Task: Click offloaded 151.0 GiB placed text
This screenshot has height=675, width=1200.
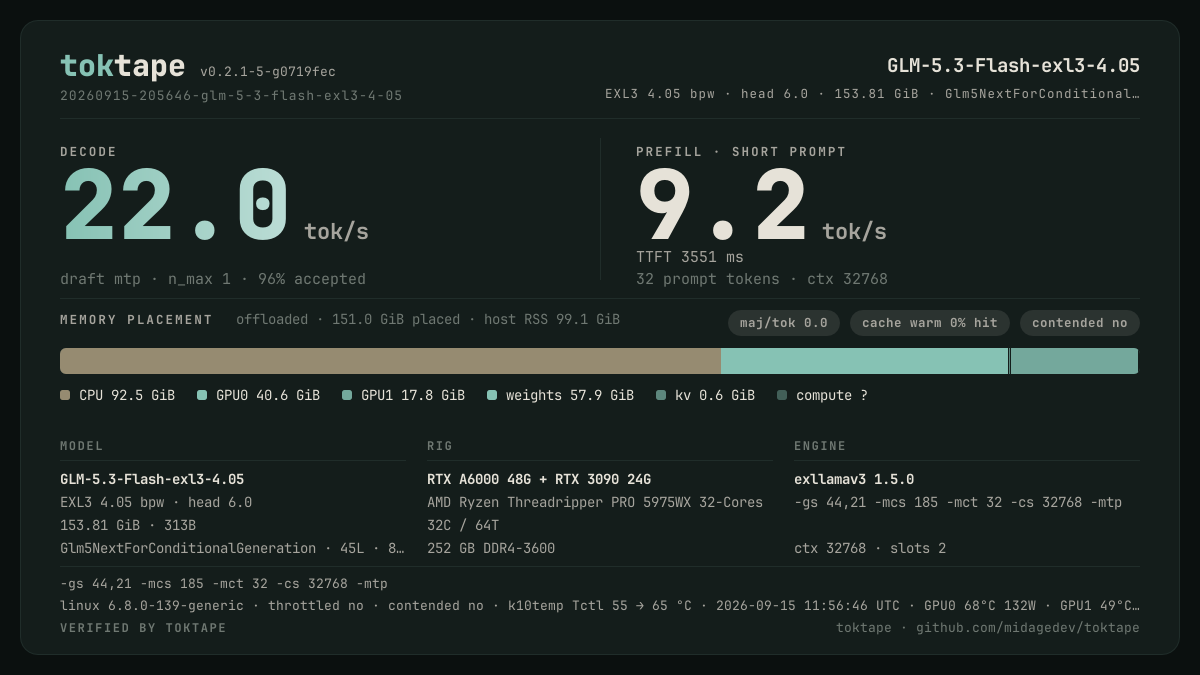Action: tap(428, 320)
